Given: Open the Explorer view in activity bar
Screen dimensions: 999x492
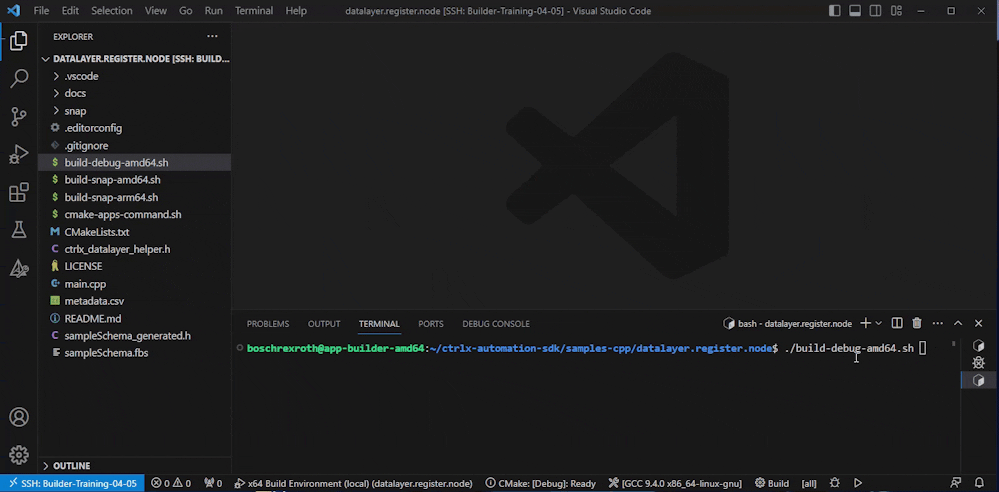Looking at the screenshot, I should (x=18, y=41).
